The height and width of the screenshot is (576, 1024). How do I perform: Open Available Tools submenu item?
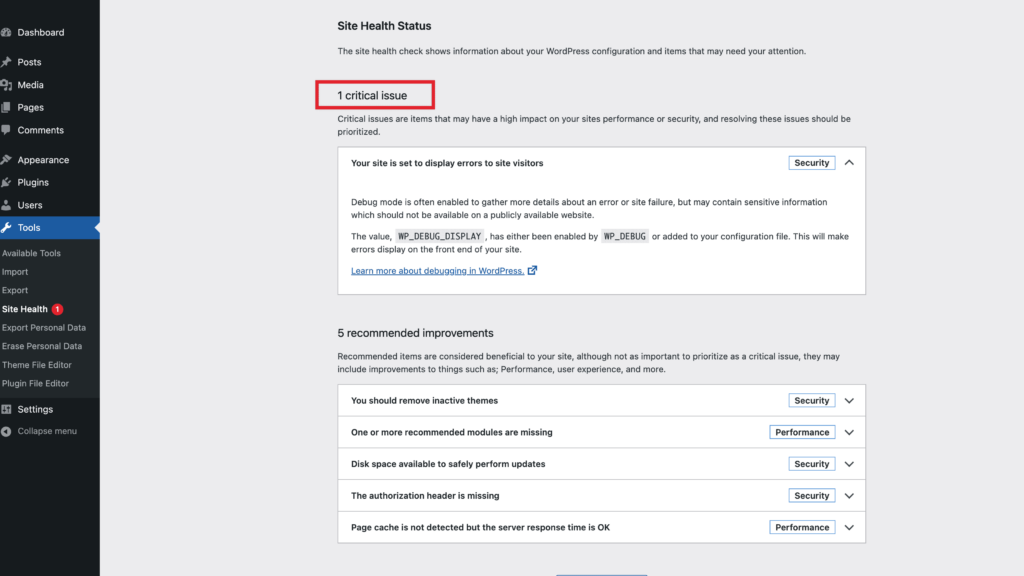[x=31, y=253]
